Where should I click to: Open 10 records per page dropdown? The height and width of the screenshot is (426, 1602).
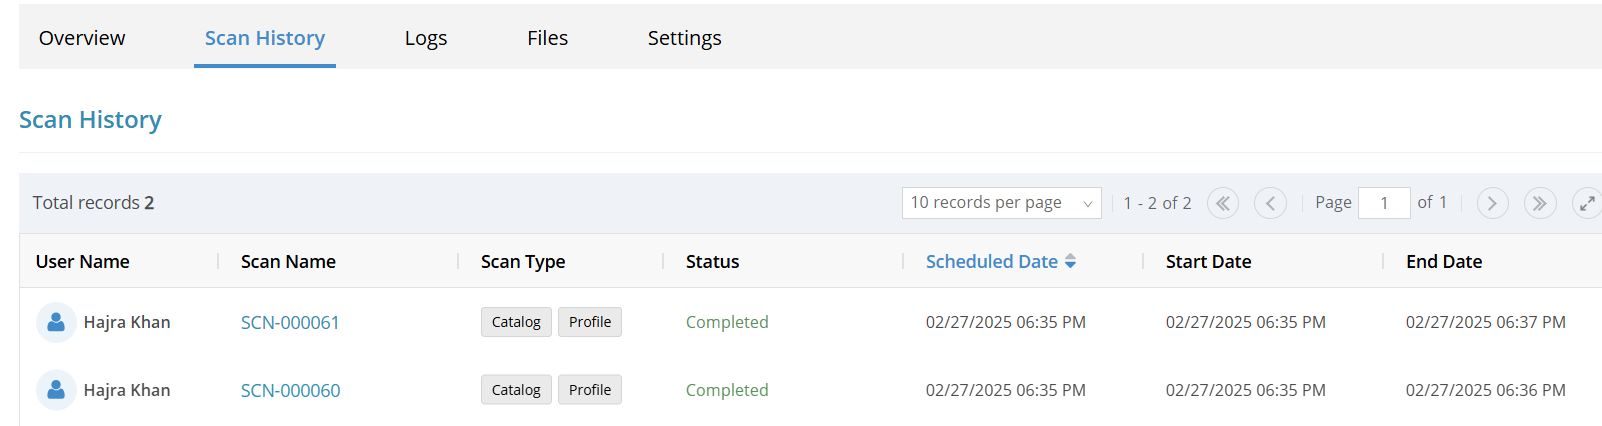click(1001, 203)
